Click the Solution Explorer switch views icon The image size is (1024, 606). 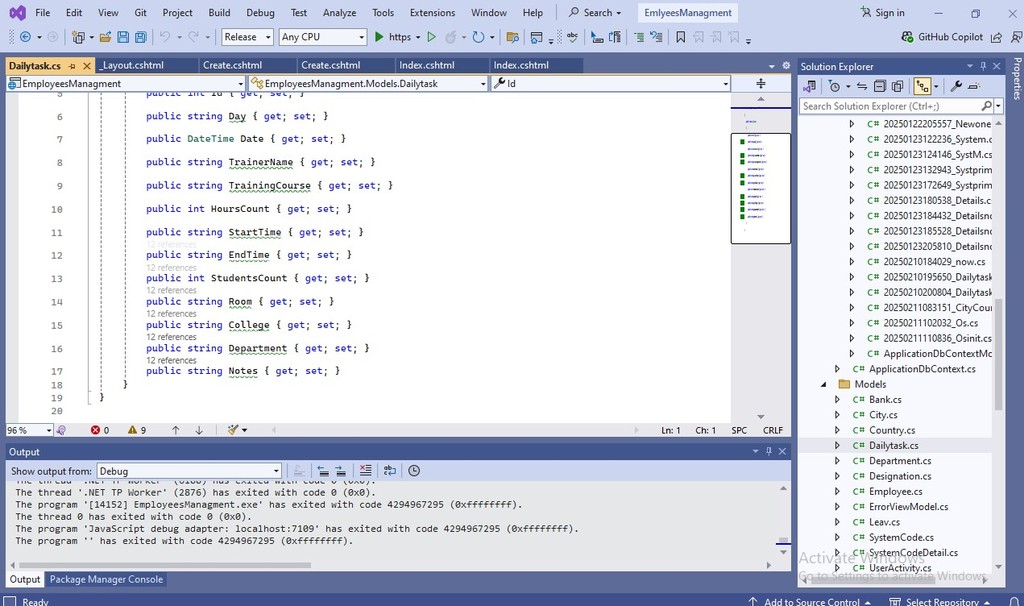click(x=810, y=86)
